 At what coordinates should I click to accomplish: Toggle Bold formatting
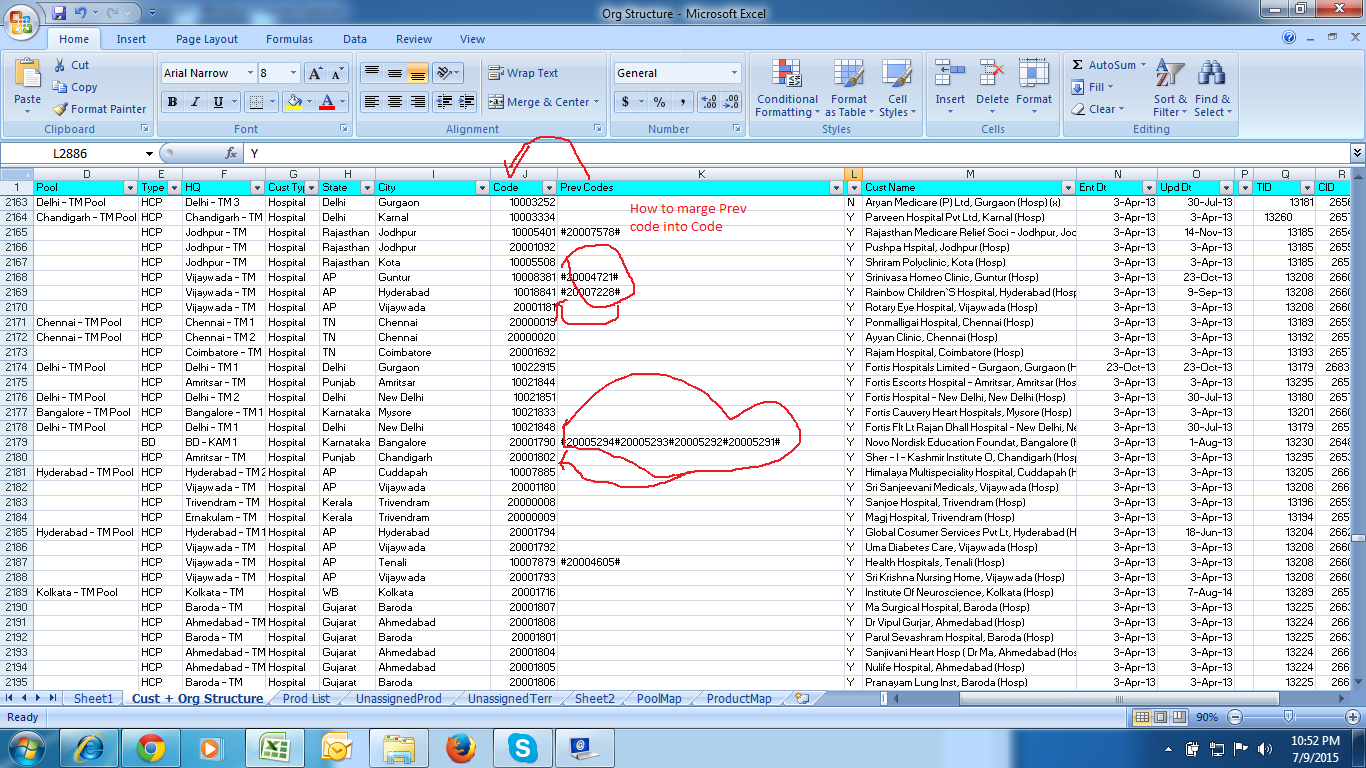[x=172, y=102]
